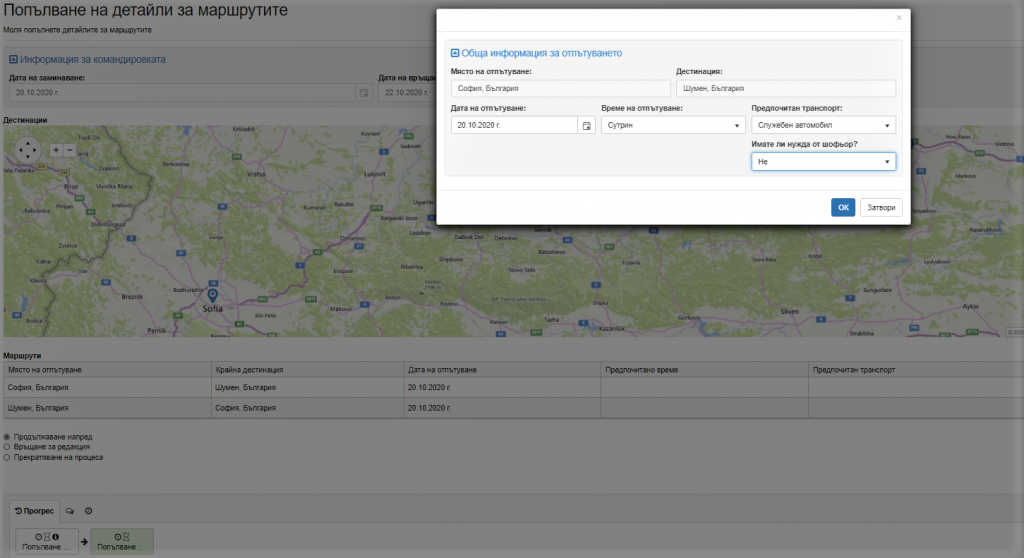Click the clock icon in green progress step
Viewport: 1024px width, 558px height.
tap(118, 536)
